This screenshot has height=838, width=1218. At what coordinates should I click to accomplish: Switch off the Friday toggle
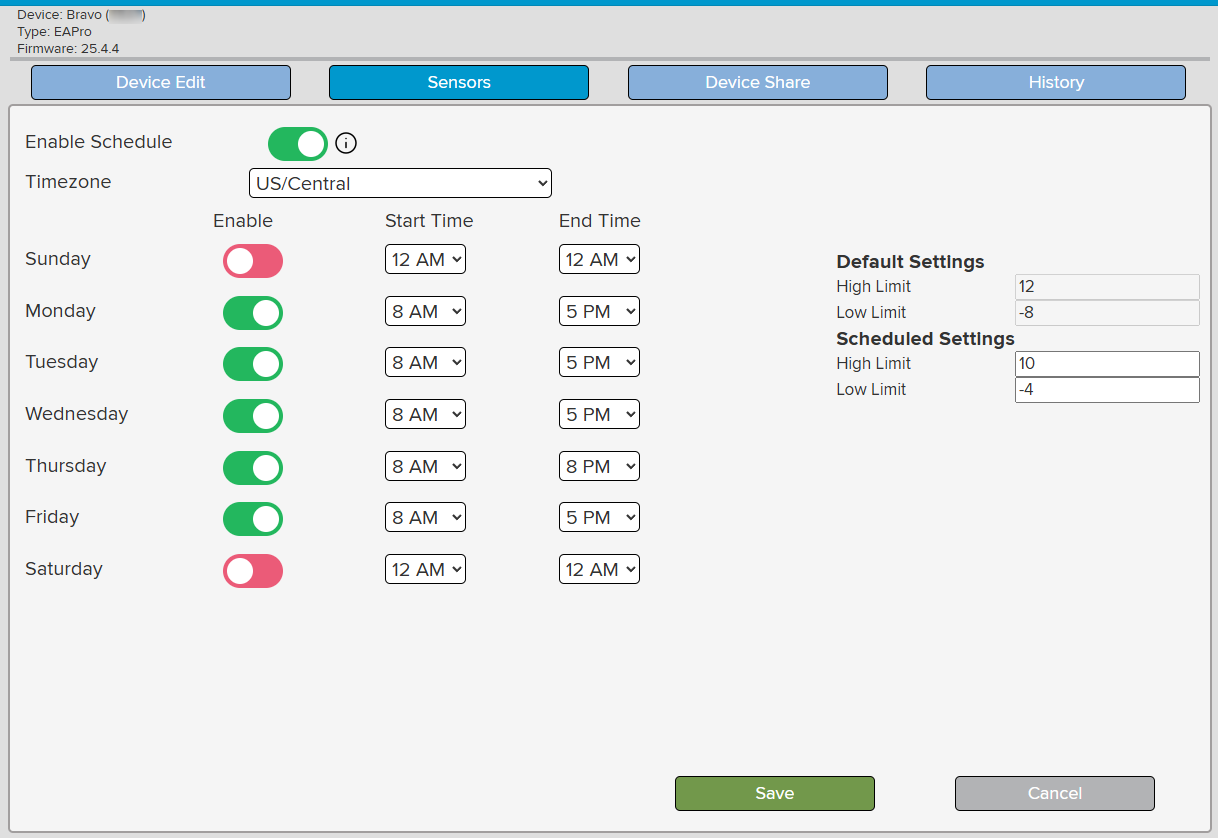coord(253,519)
